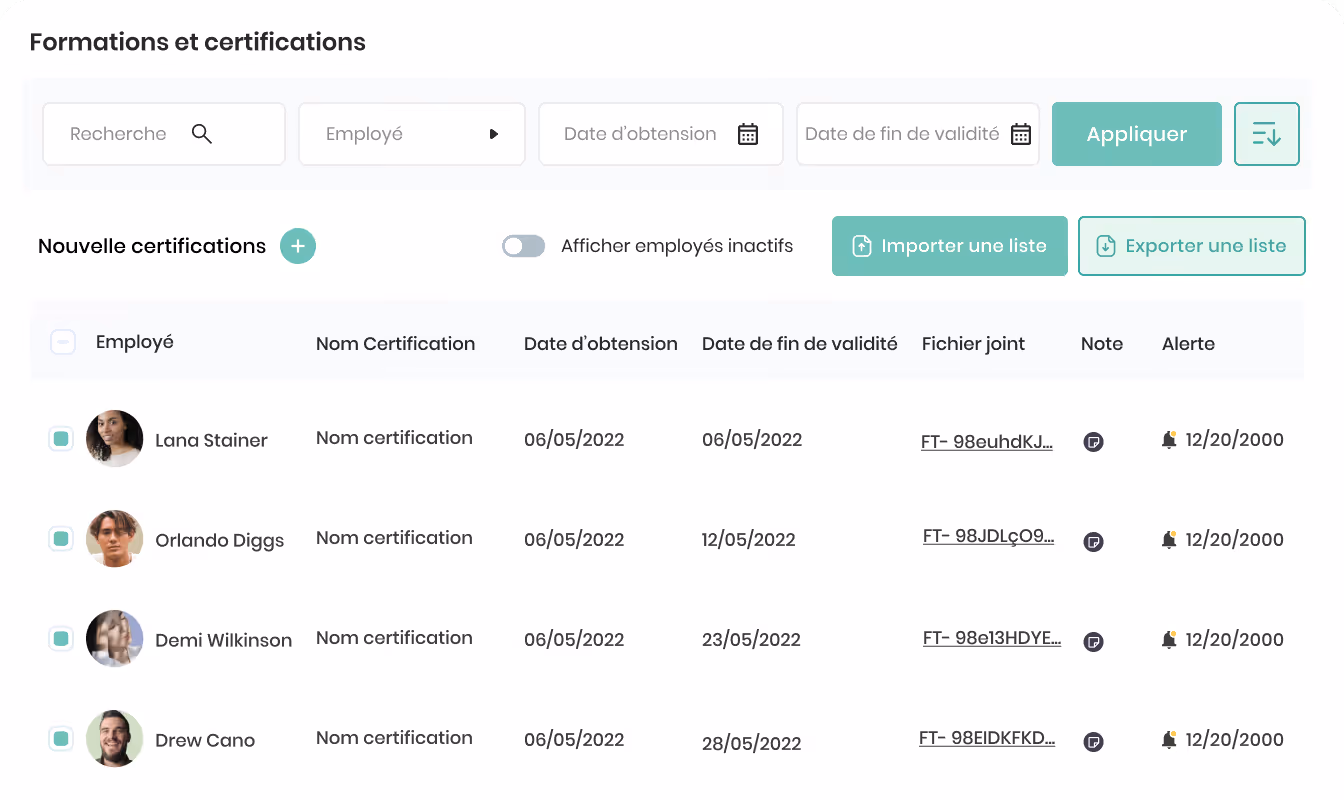Click validity end date 23/05/2022
Viewport: 1344px width, 800px height.
tap(752, 640)
